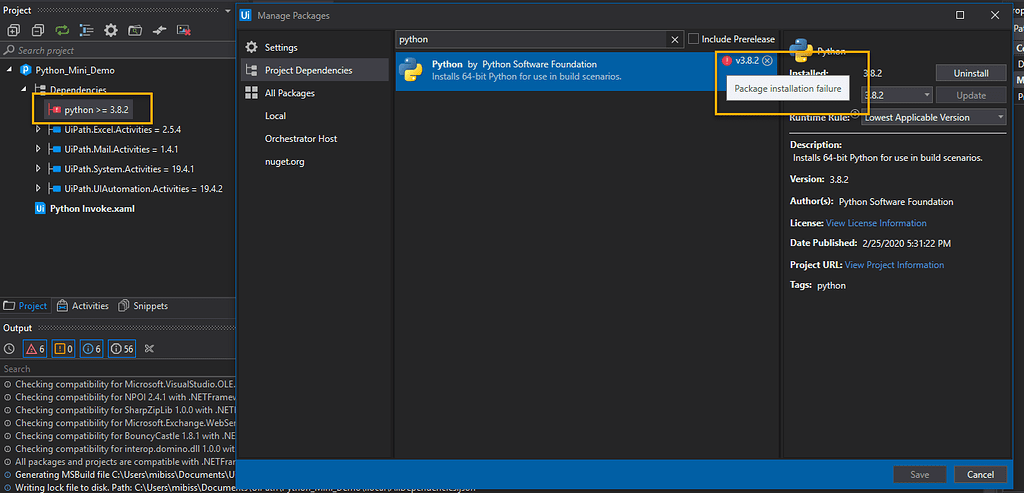Click Remove Unused Screenshots icon
Screen dimensions: 1024x493
(184, 30)
